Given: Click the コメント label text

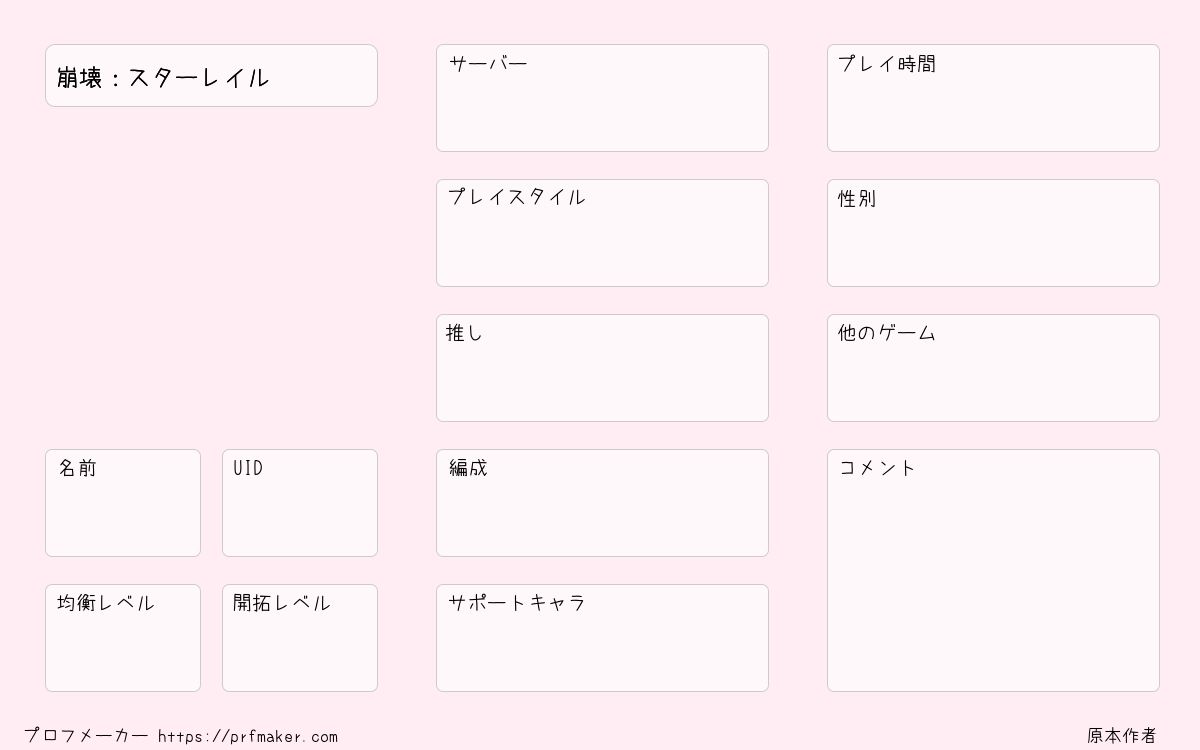Looking at the screenshot, I should 877,468.
